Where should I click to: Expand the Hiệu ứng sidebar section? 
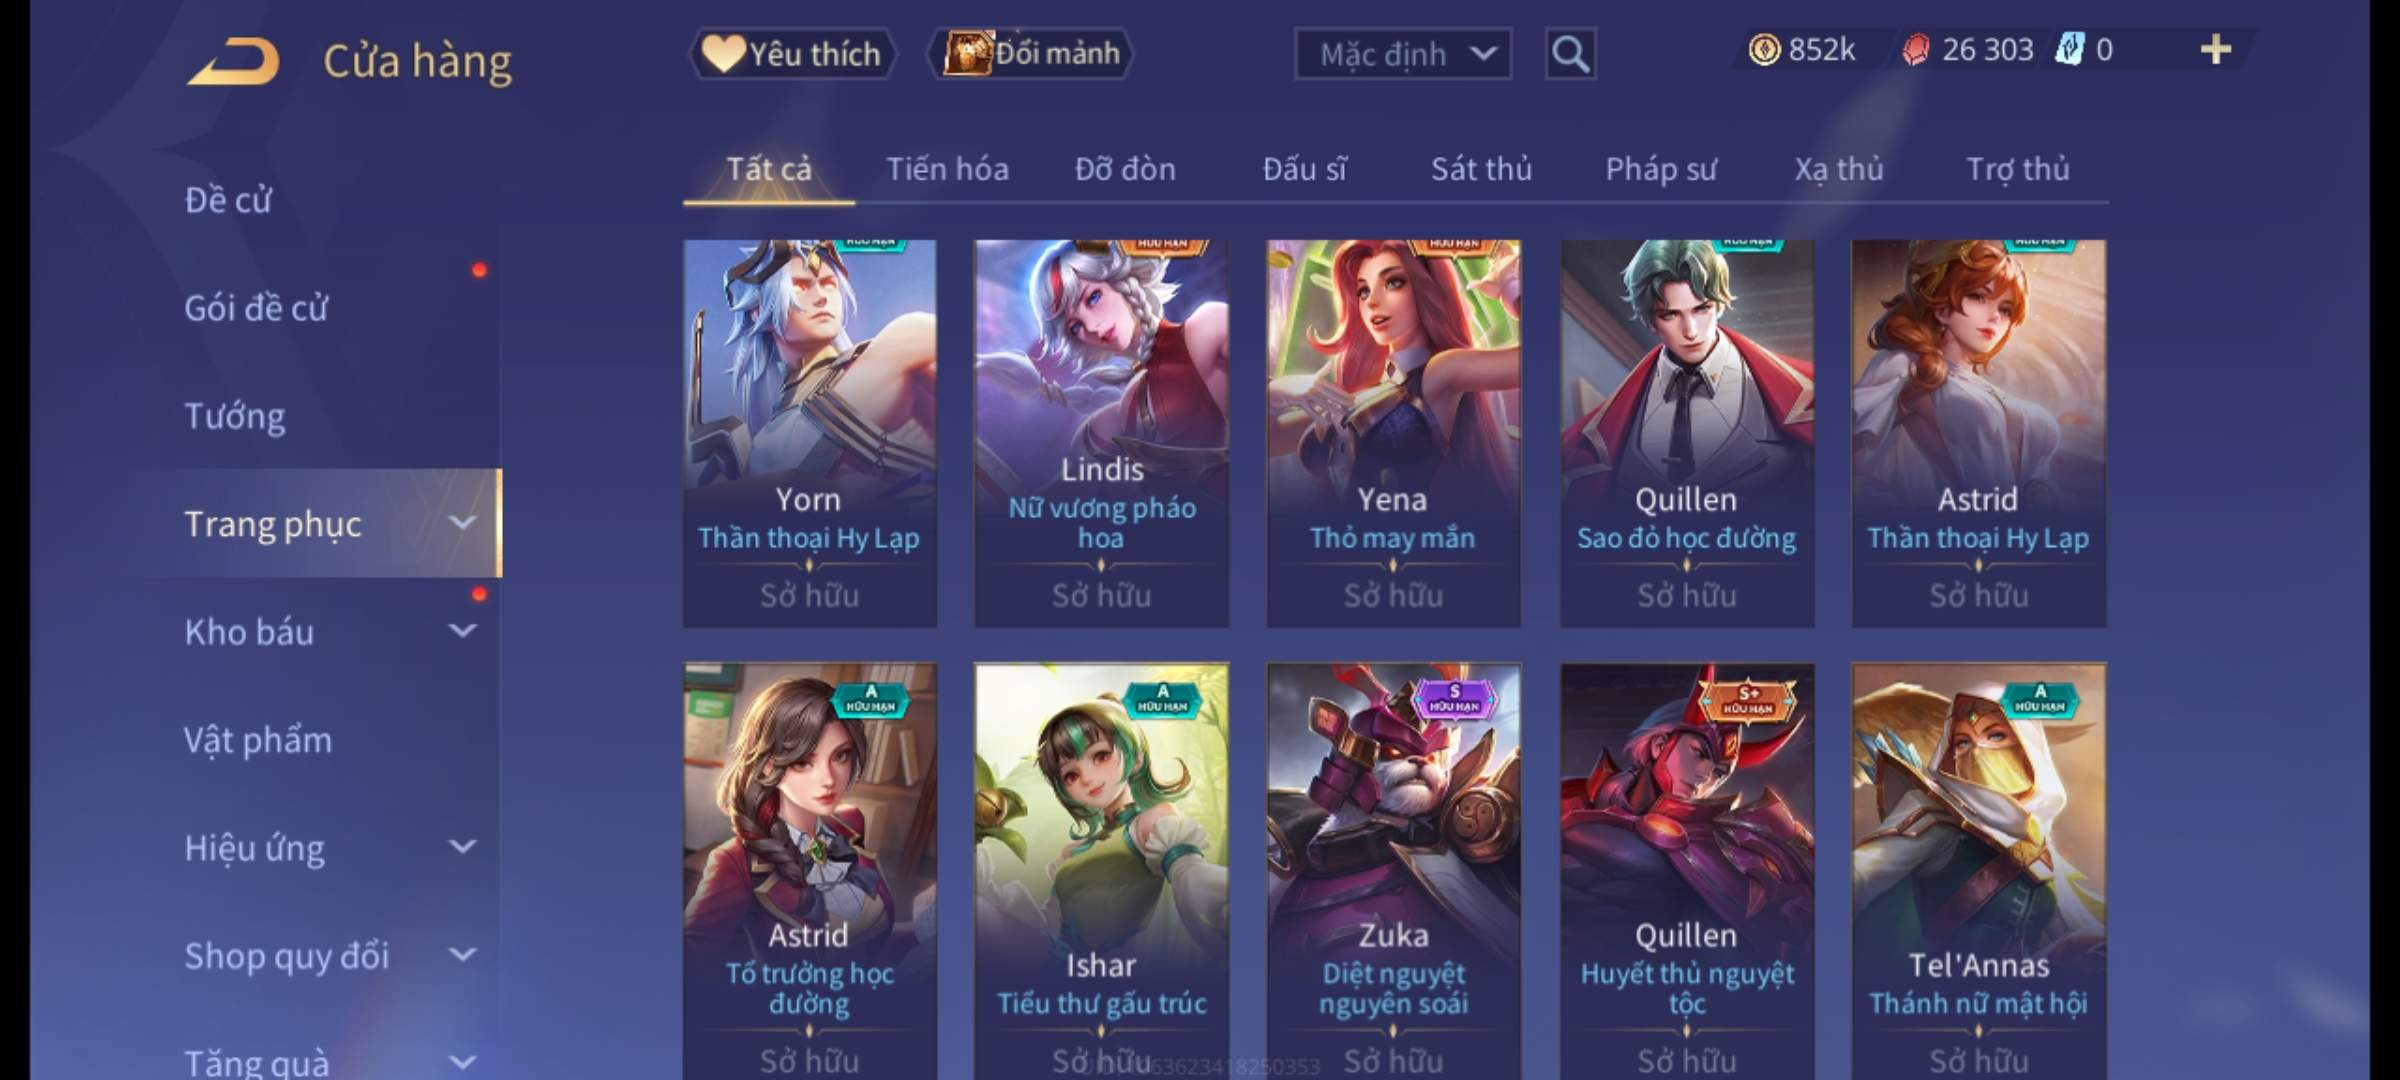[x=330, y=848]
